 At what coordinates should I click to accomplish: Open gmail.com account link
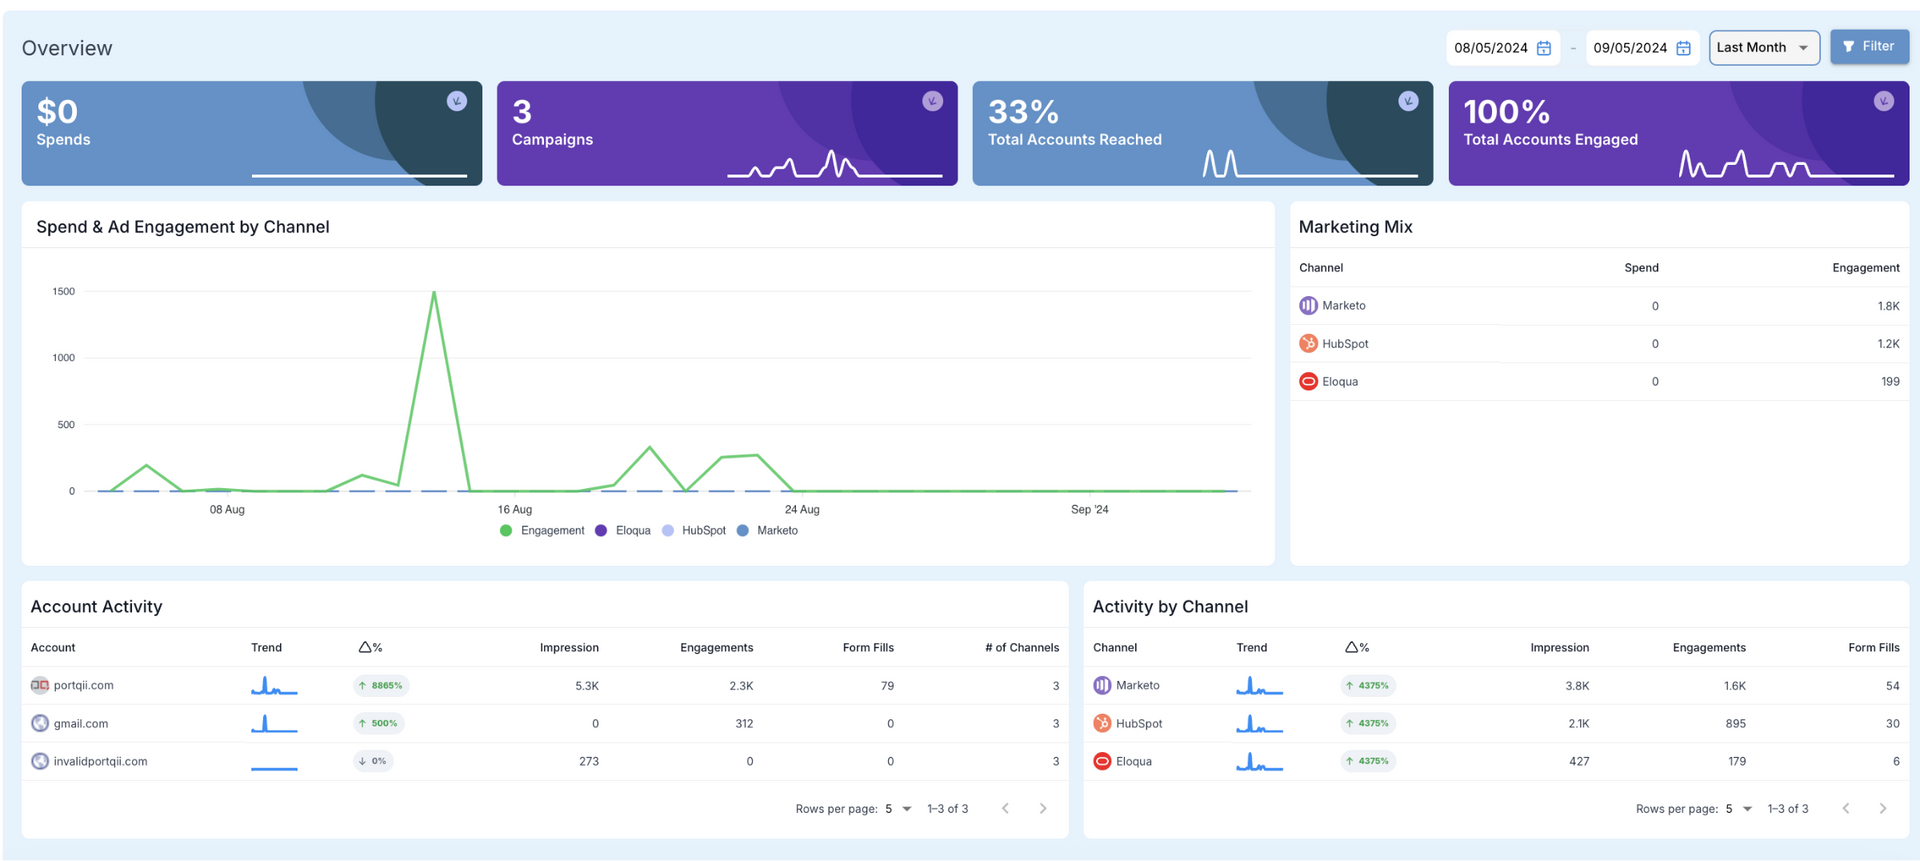81,724
